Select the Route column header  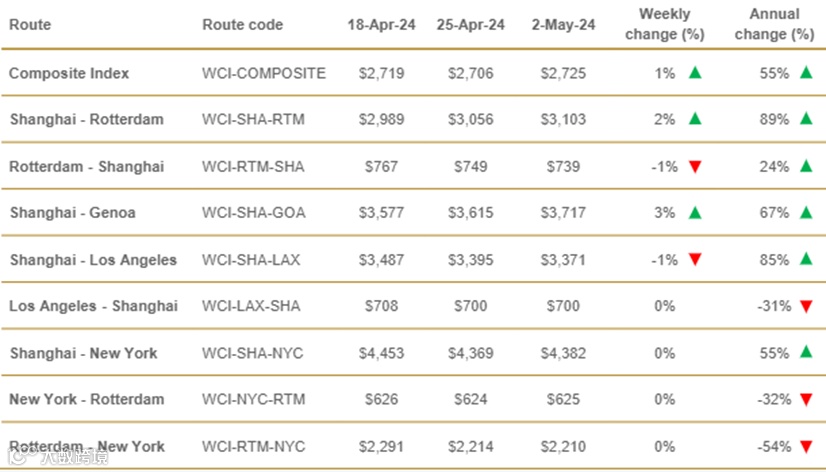pyautogui.click(x=30, y=25)
